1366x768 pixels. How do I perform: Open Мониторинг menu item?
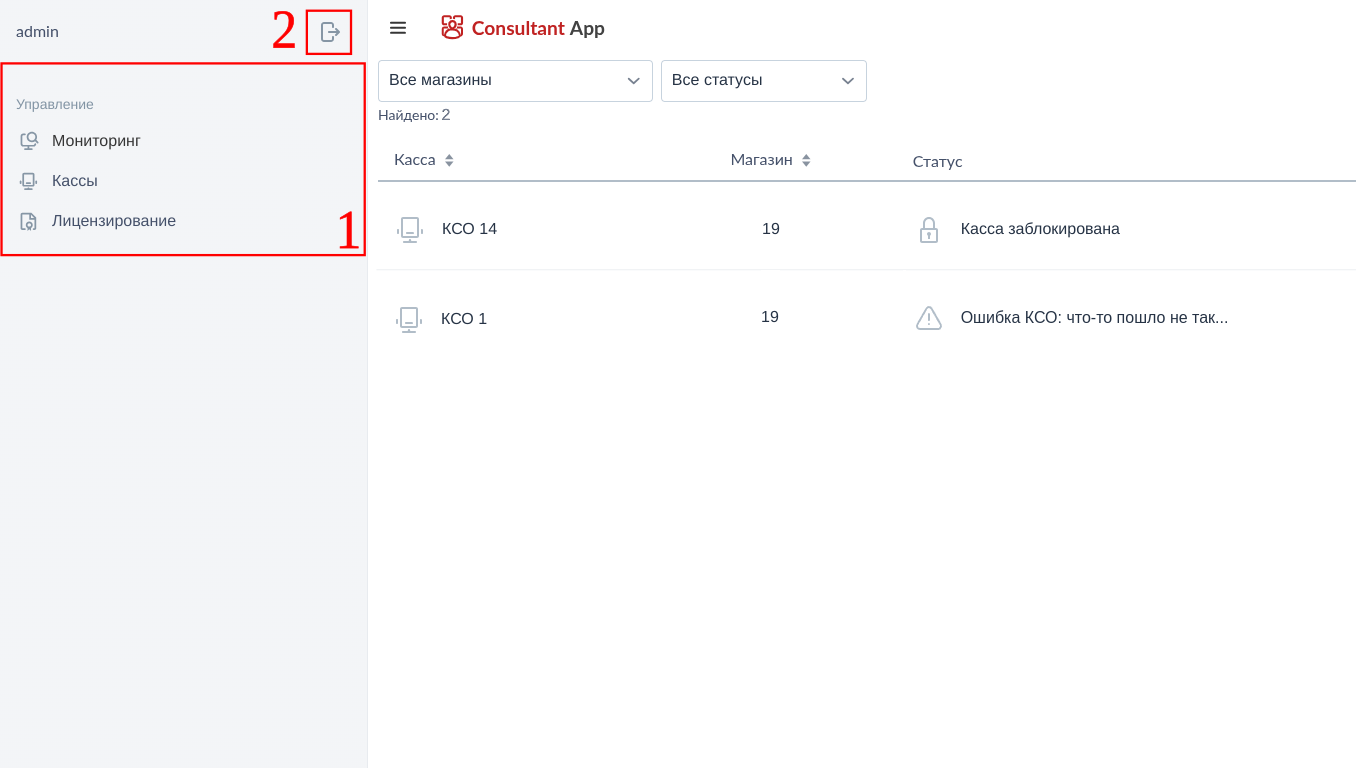point(96,141)
